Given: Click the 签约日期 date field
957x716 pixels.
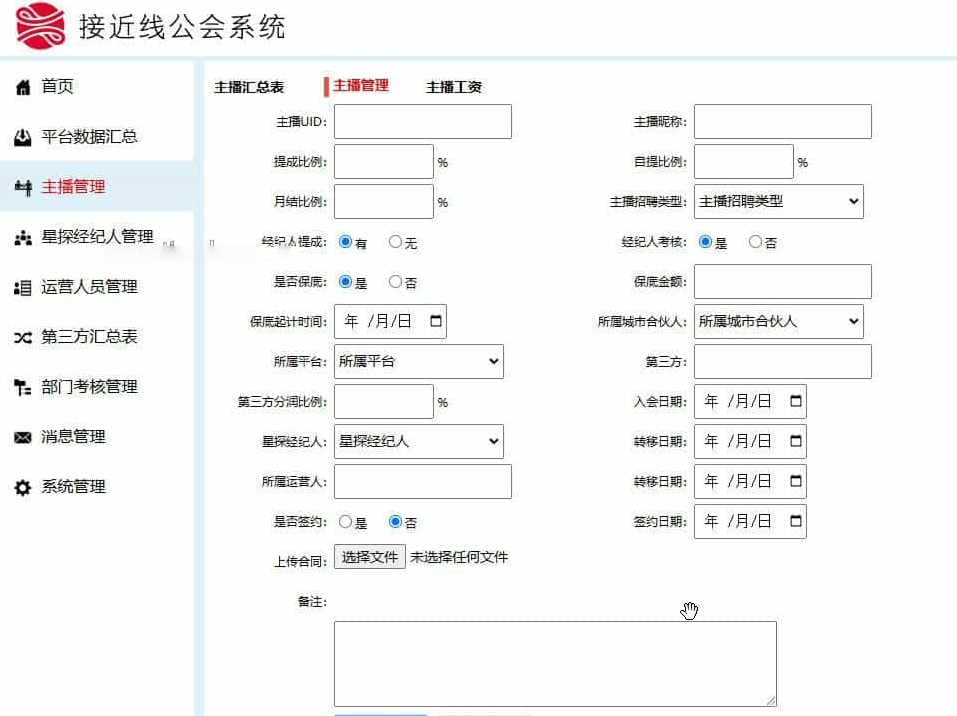Looking at the screenshot, I should (x=750, y=521).
